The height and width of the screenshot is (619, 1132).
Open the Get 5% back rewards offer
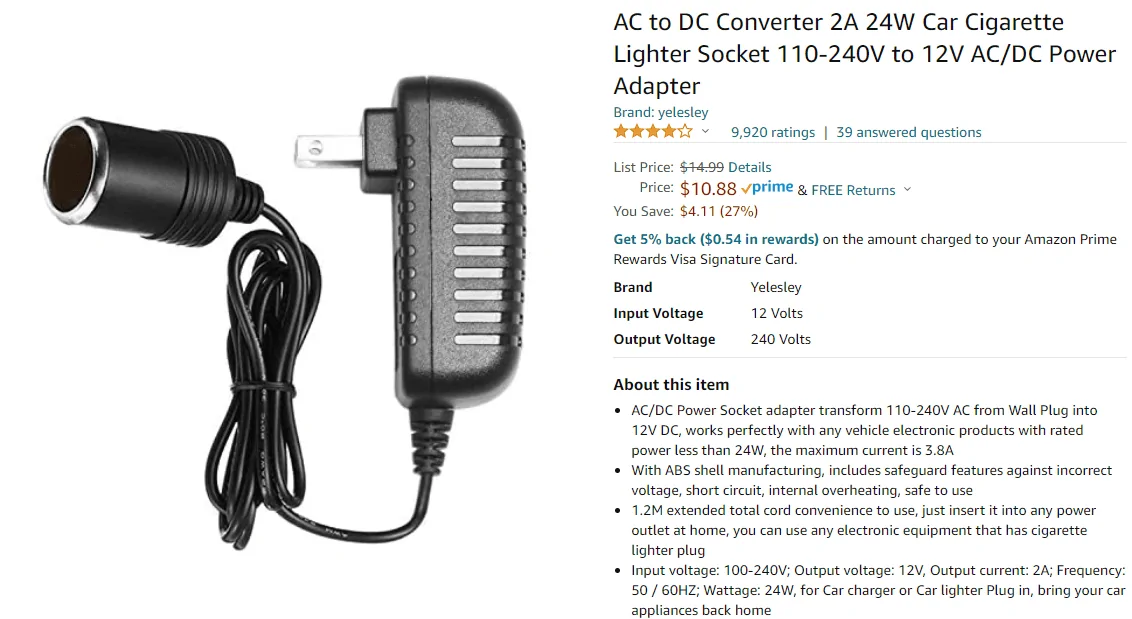point(716,239)
